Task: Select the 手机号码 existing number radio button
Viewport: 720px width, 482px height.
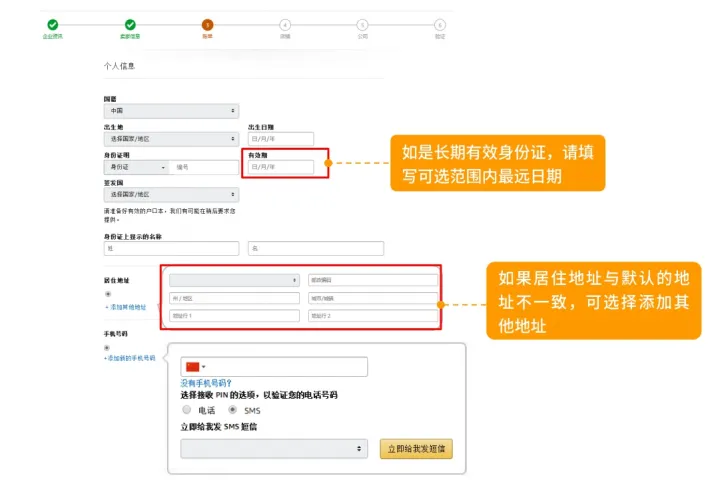Action: [107, 348]
